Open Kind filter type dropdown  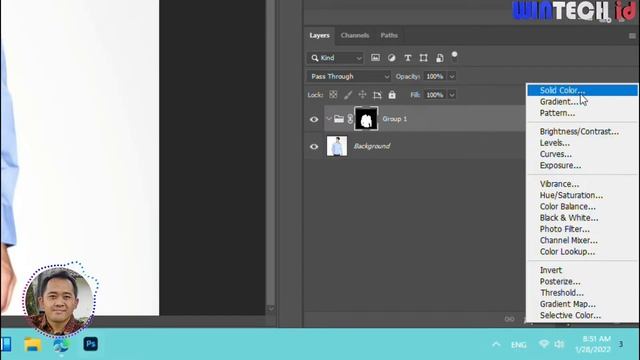point(335,58)
